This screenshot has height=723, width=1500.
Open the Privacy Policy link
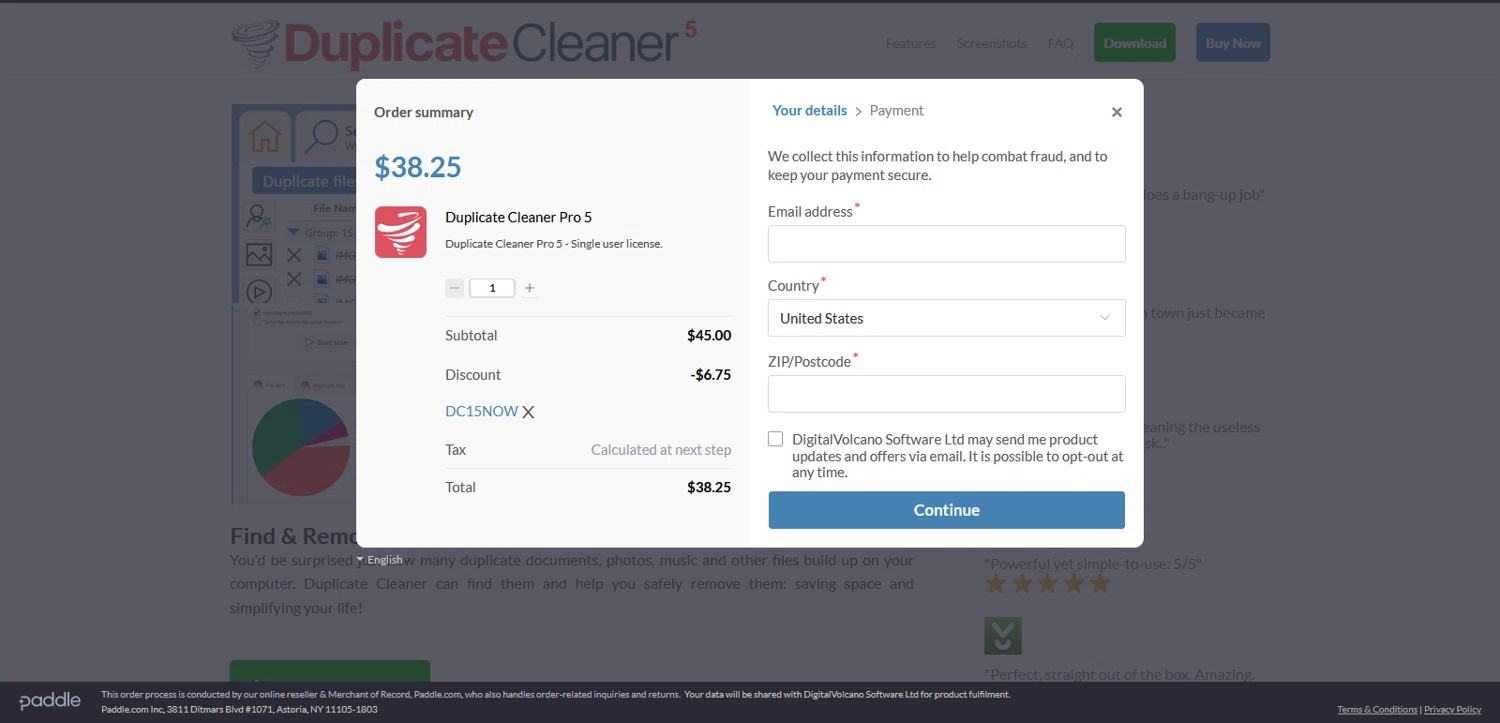[1452, 710]
